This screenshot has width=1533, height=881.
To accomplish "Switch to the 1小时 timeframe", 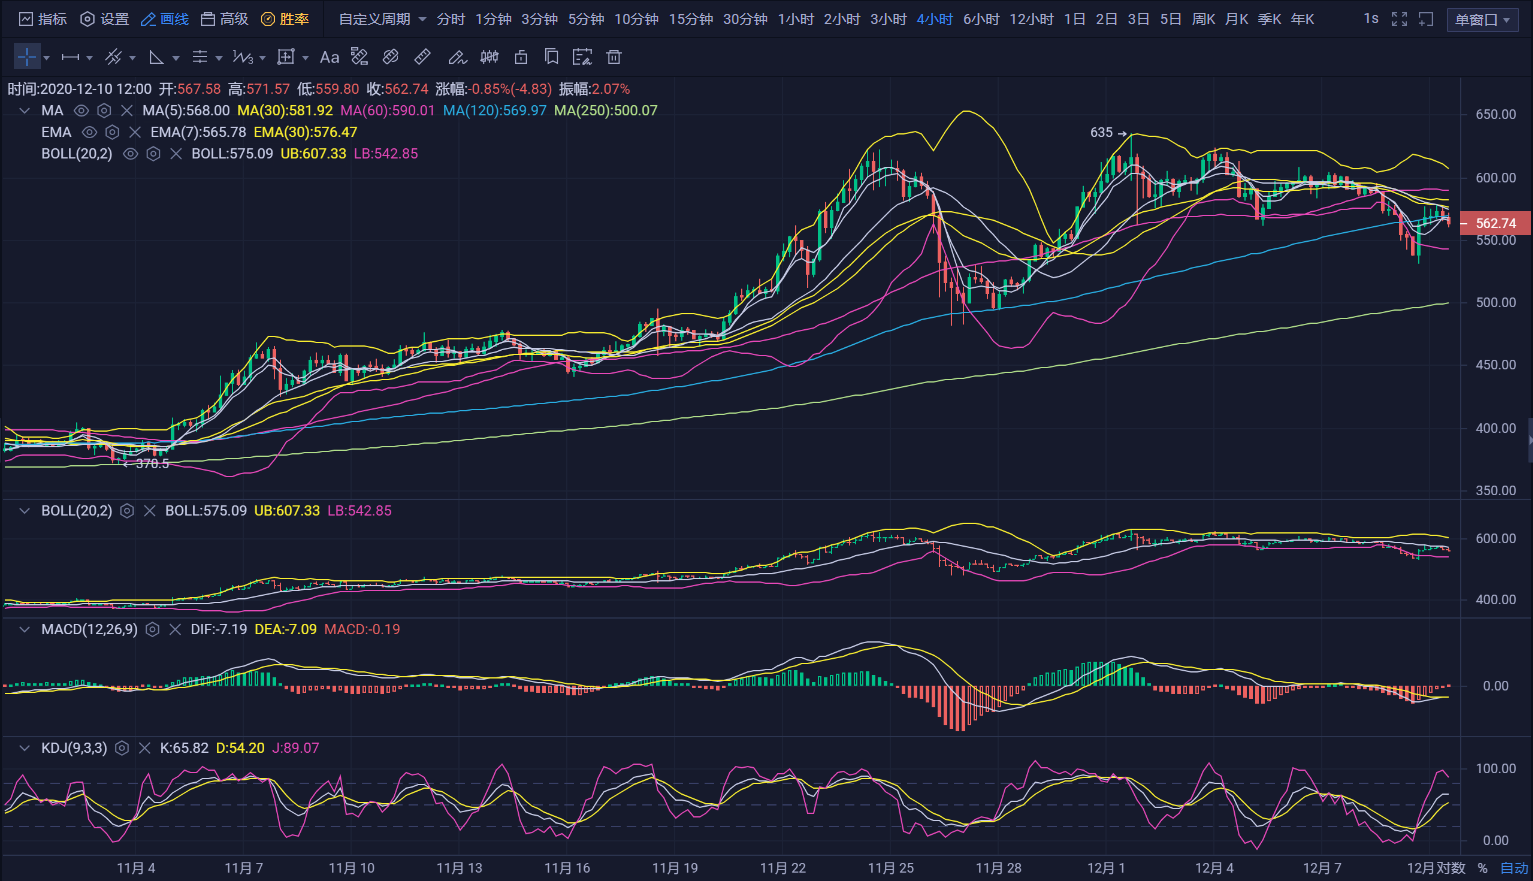I will coord(796,19).
